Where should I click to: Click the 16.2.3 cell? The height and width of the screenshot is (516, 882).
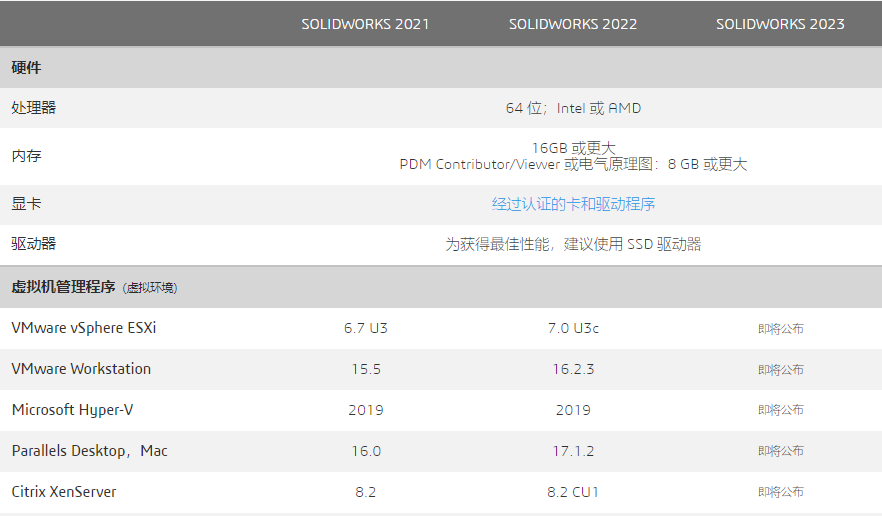click(x=573, y=369)
